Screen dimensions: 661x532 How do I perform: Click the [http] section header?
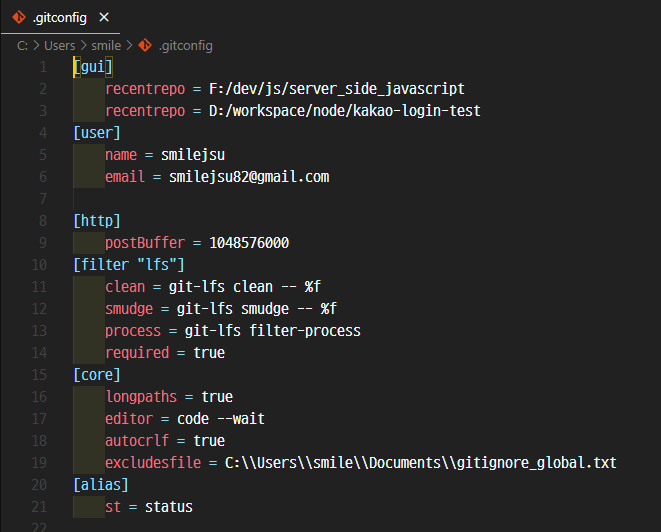point(97,221)
